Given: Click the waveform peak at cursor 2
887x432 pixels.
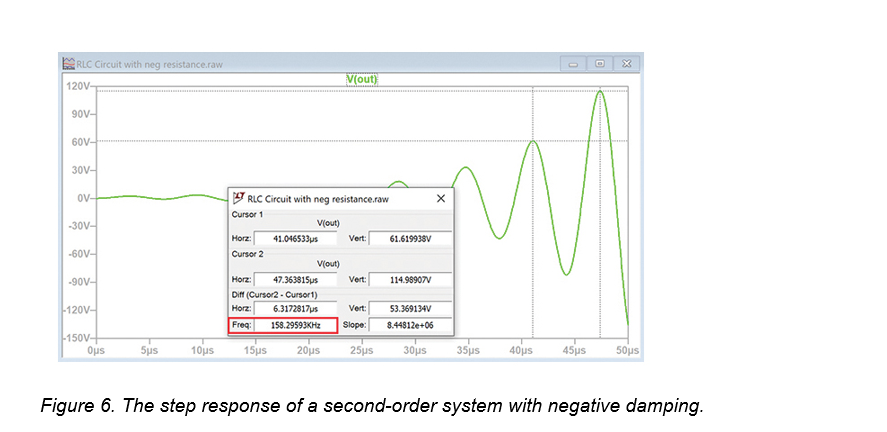Looking at the screenshot, I should [600, 91].
